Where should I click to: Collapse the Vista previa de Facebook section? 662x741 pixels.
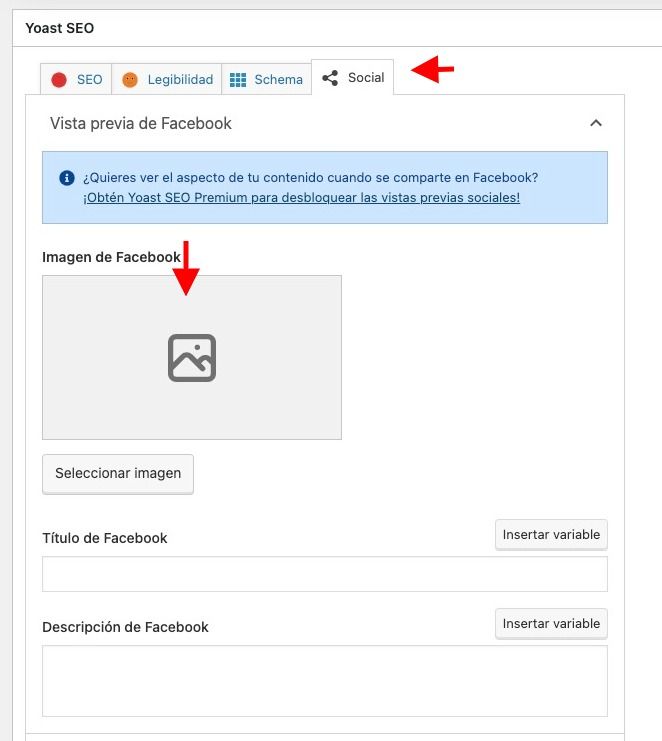596,123
